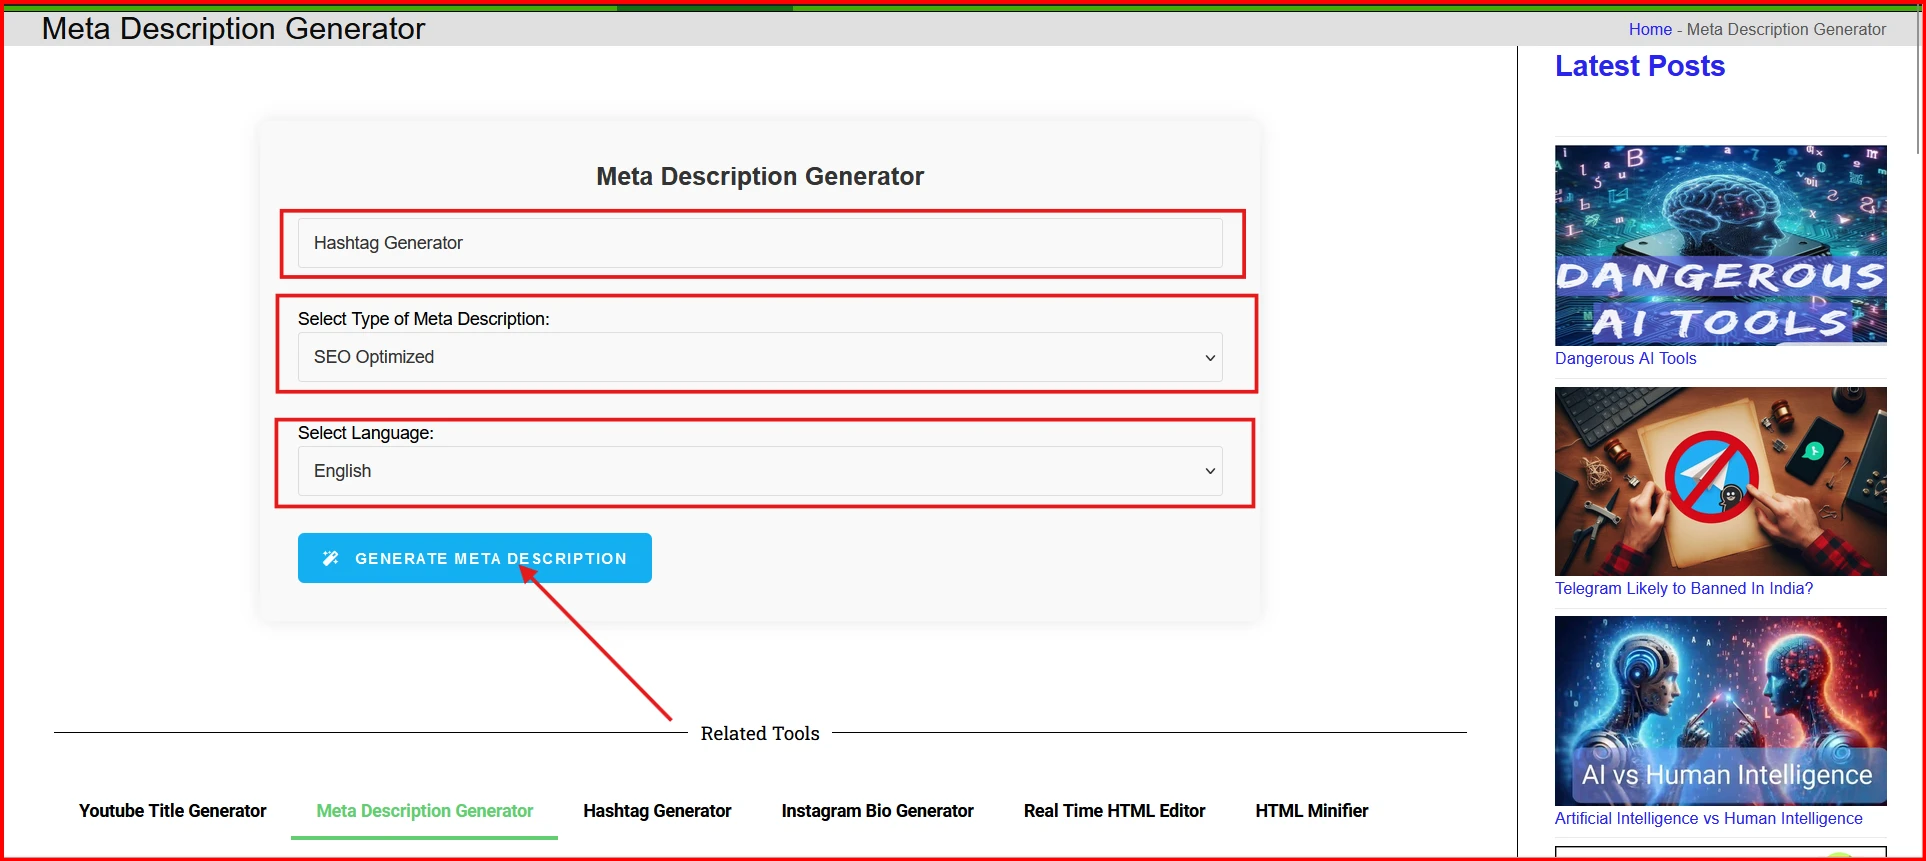Click the Related Tools section heading
This screenshot has height=861, width=1926.
point(760,734)
